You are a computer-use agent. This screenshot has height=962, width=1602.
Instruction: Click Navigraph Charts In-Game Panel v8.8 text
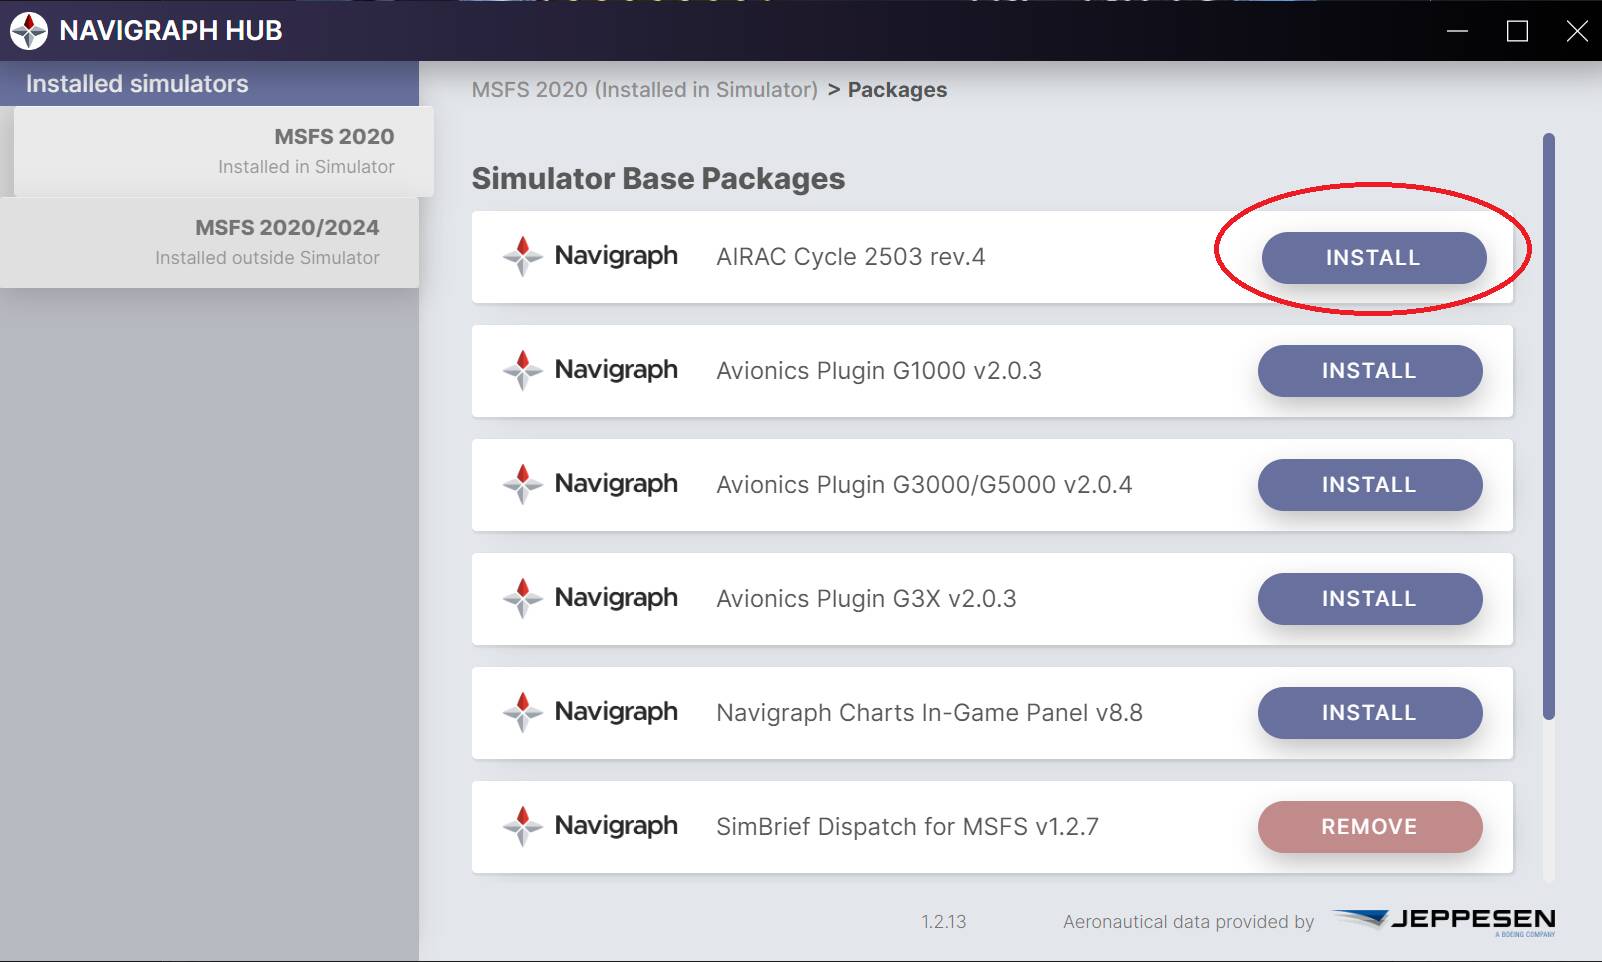(x=929, y=713)
